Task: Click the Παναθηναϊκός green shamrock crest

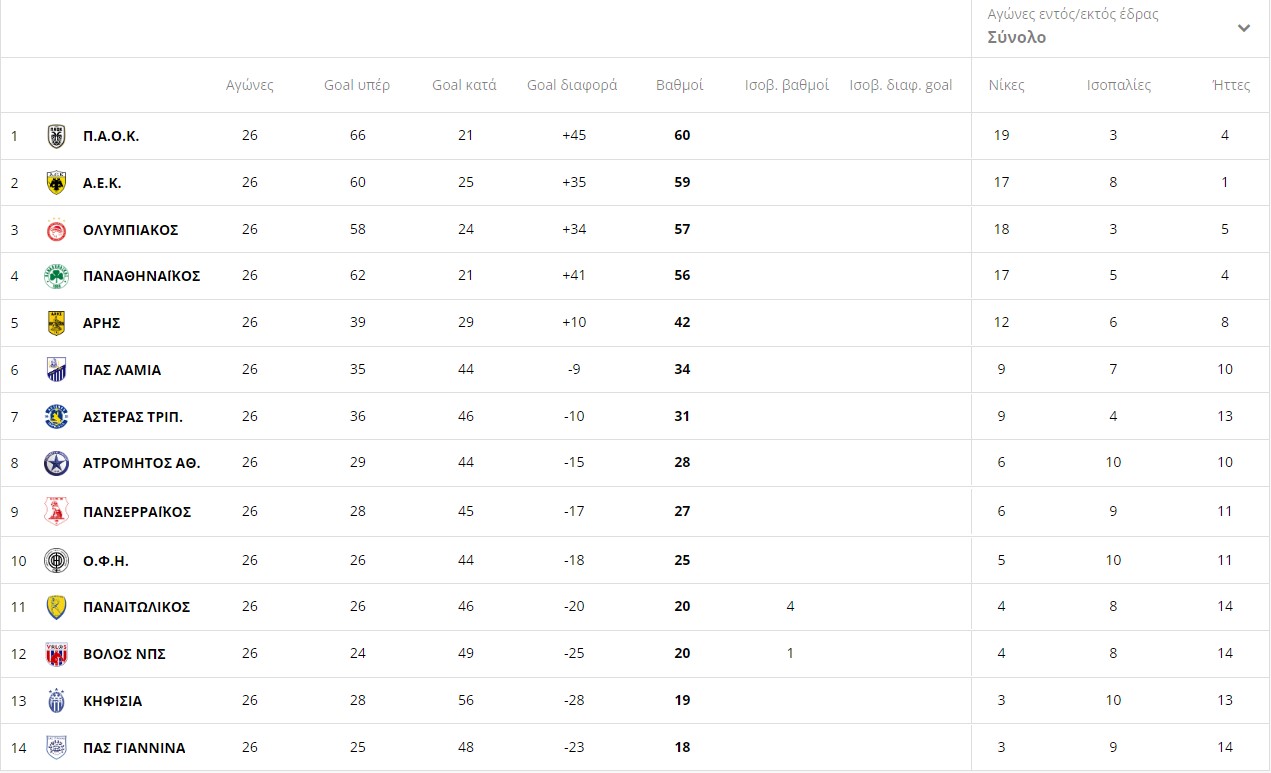Action: pos(57,276)
